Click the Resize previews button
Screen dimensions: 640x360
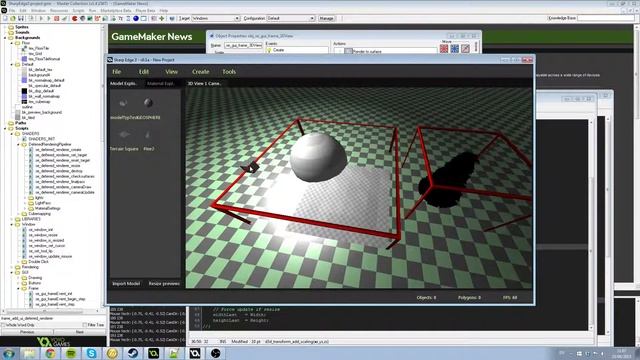tap(164, 283)
